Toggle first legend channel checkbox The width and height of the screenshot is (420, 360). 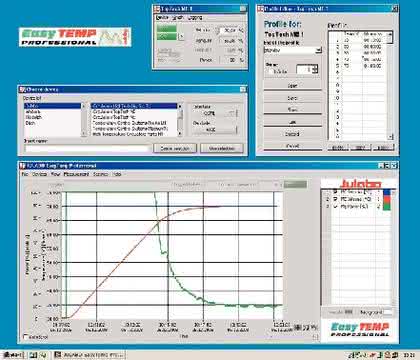pos(335,192)
